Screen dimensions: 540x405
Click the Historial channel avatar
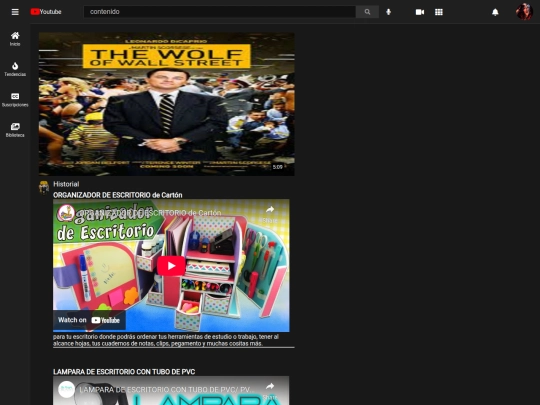[44, 188]
